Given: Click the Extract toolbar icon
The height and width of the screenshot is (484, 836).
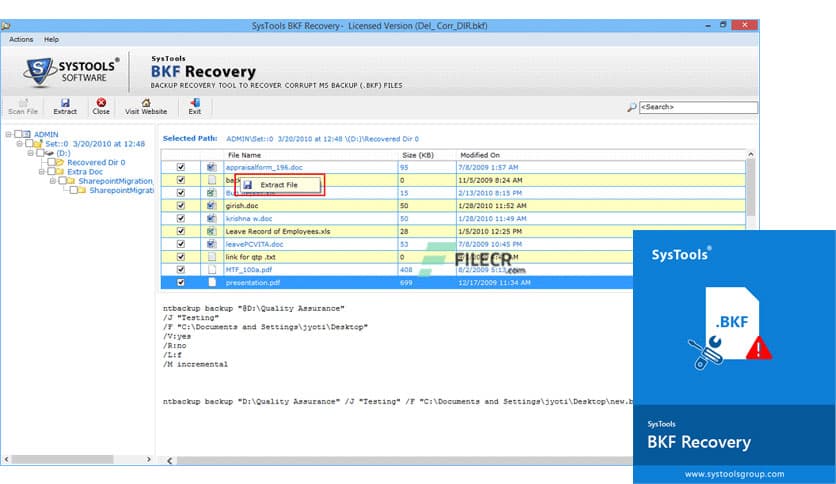Looking at the screenshot, I should tap(65, 103).
